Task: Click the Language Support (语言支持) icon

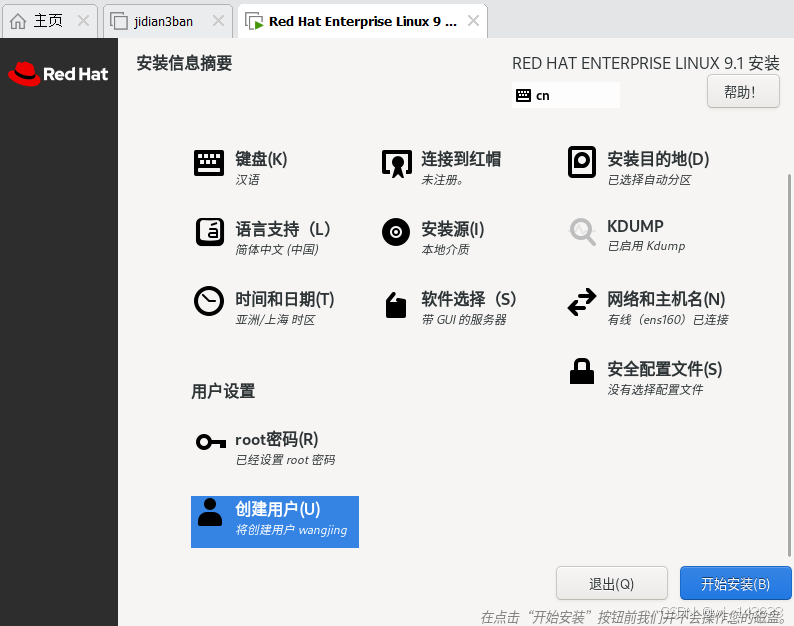Action: (210, 232)
